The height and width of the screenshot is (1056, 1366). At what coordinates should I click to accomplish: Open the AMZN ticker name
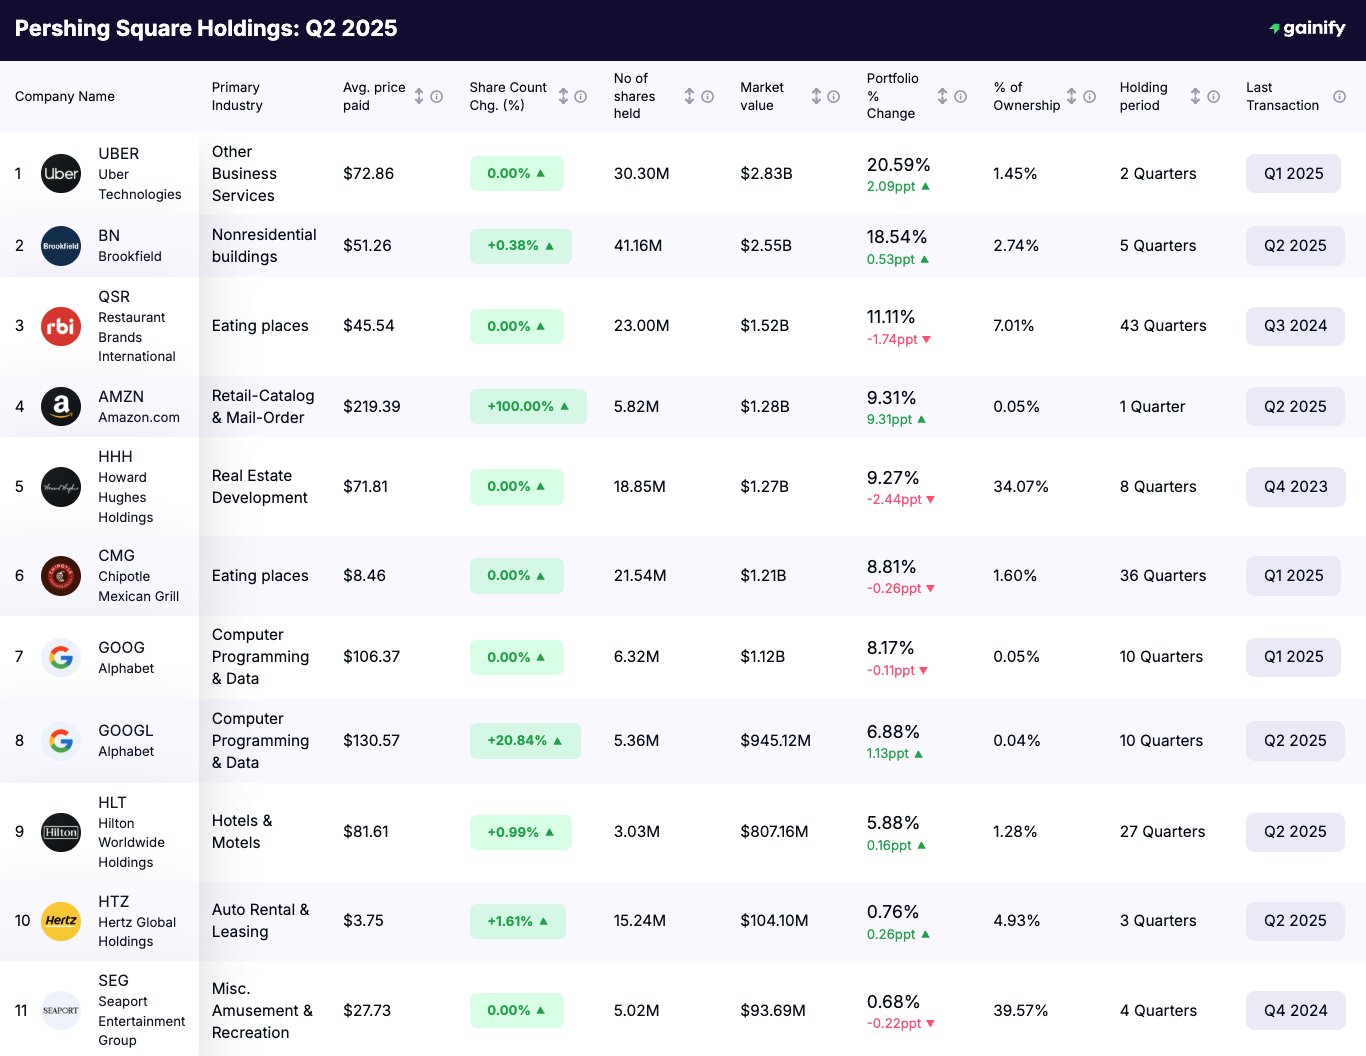[x=121, y=397]
